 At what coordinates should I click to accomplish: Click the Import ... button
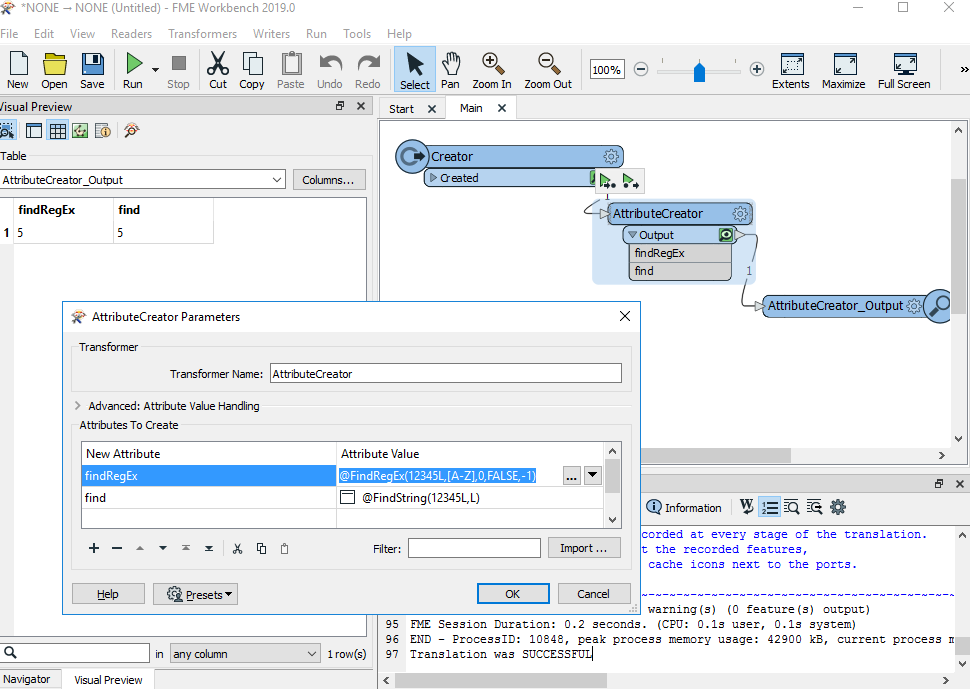pos(584,548)
